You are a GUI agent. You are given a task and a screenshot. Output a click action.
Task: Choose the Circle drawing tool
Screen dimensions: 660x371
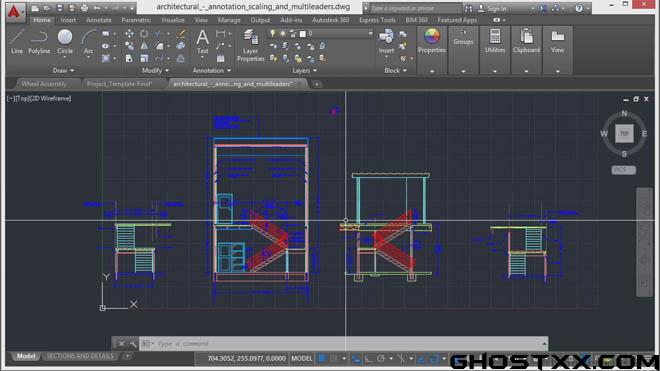(x=65, y=42)
